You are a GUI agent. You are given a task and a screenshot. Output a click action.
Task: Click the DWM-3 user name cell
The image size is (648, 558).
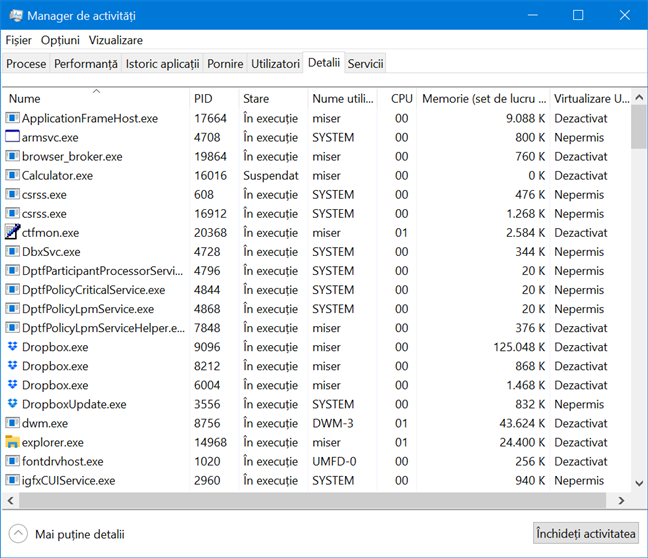(333, 423)
